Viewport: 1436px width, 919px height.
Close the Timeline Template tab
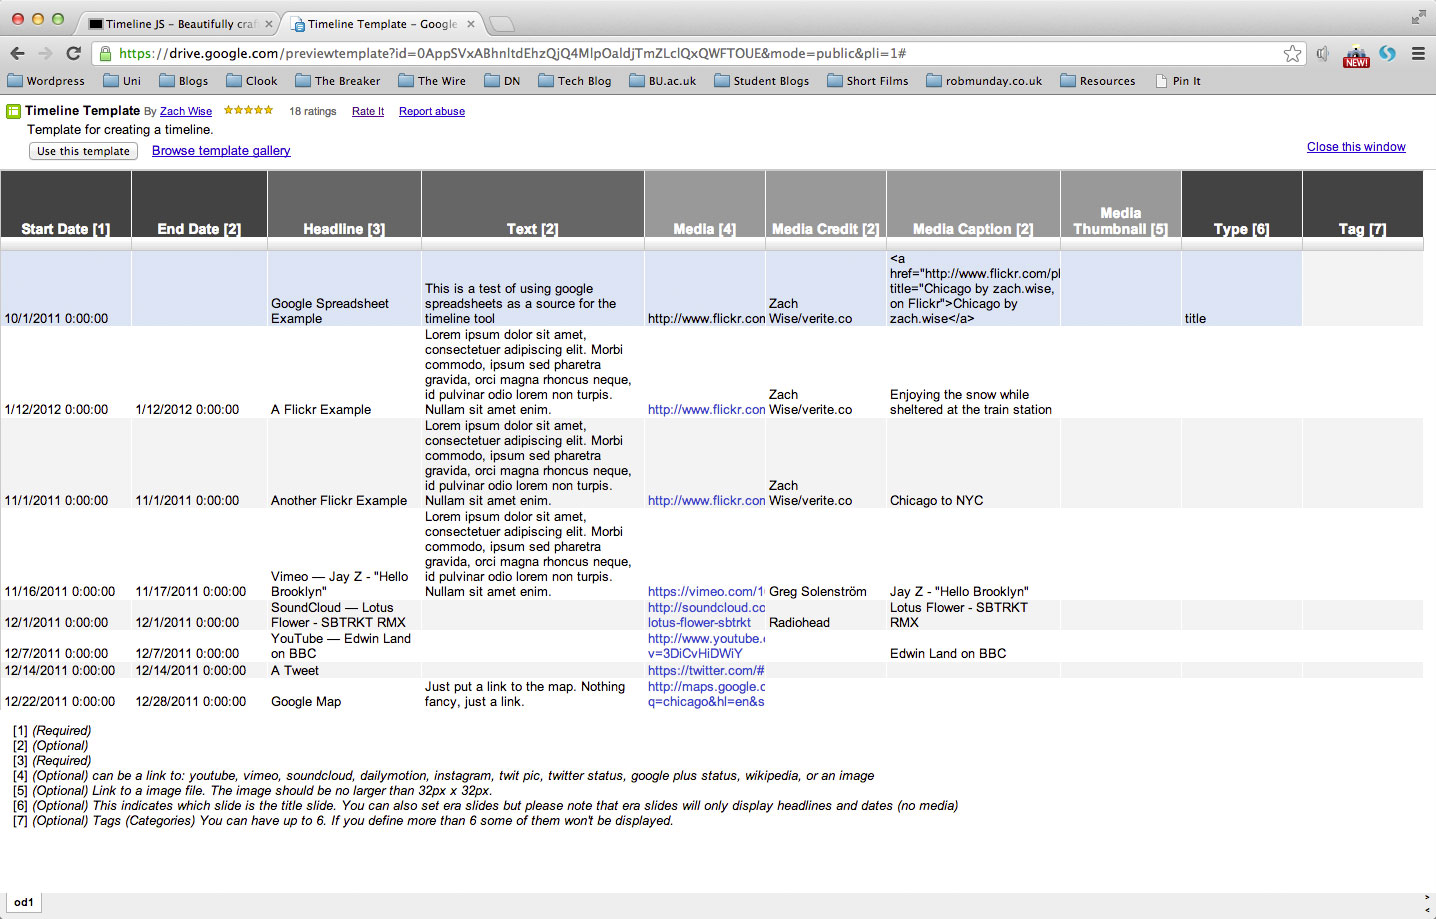(471, 24)
